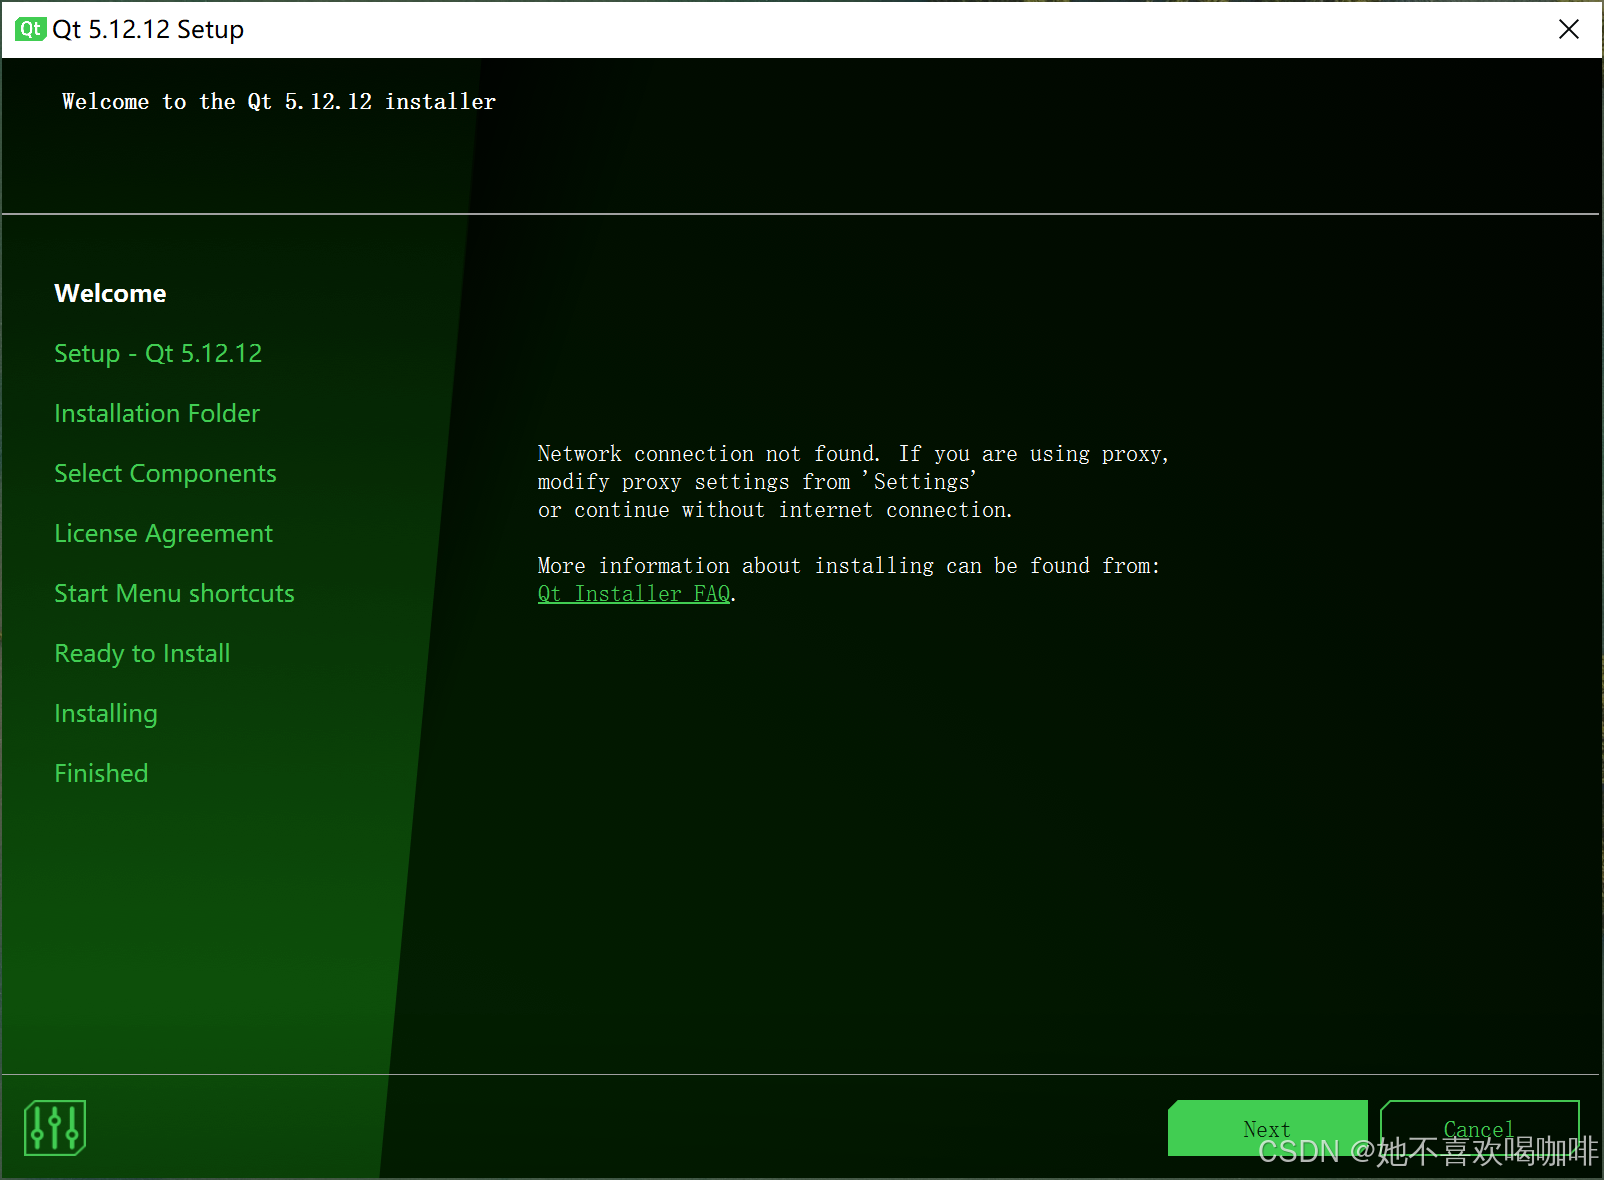This screenshot has width=1604, height=1180.
Task: Click the Cancel button
Action: [x=1479, y=1128]
